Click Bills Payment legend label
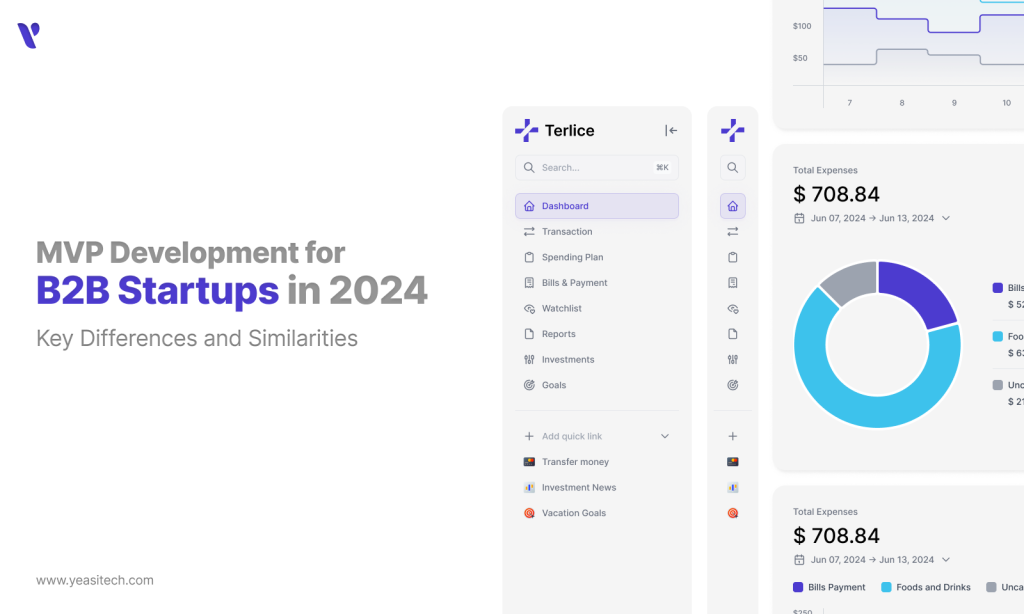Image resolution: width=1024 pixels, height=614 pixels. coord(837,587)
